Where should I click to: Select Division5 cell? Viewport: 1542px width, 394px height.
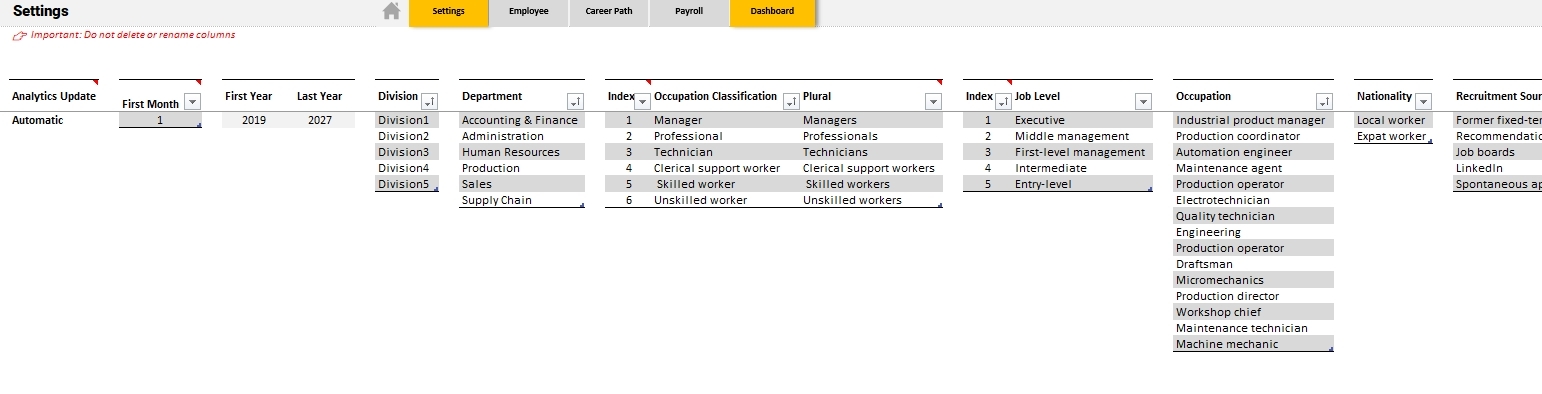(x=407, y=184)
